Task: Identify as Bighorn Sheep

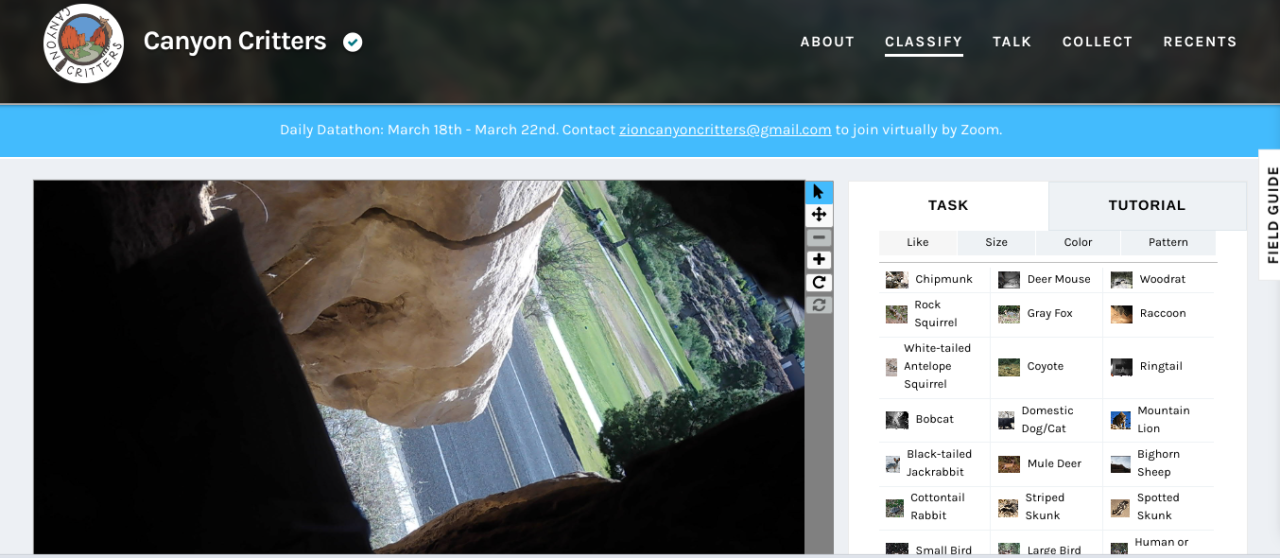Action: coord(1158,463)
